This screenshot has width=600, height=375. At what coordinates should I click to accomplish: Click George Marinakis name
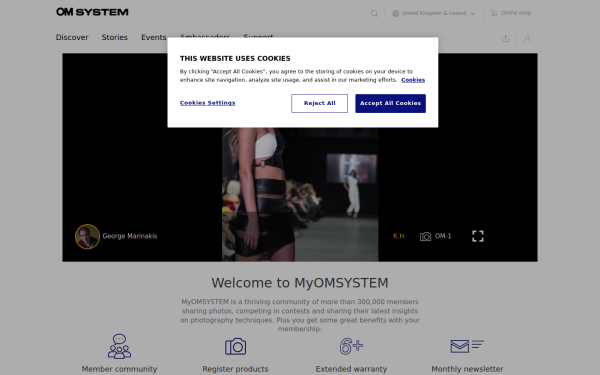point(130,236)
